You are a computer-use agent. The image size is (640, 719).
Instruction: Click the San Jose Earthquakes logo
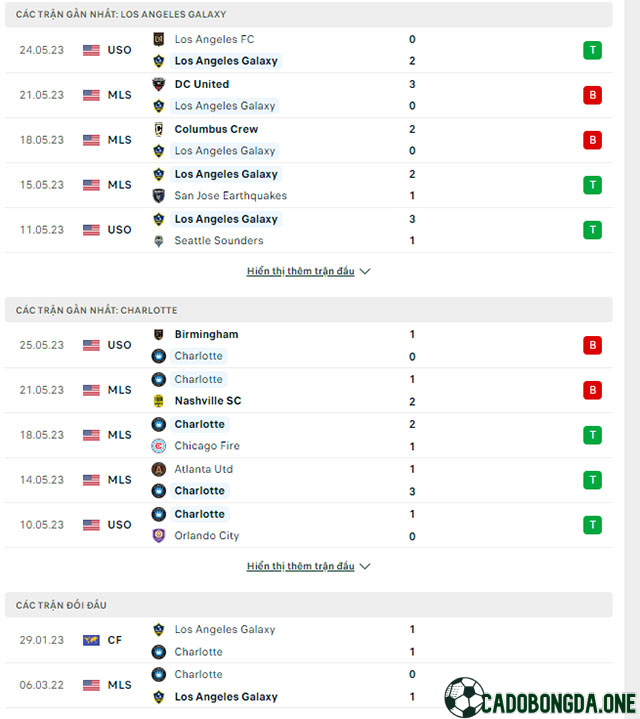tap(159, 196)
